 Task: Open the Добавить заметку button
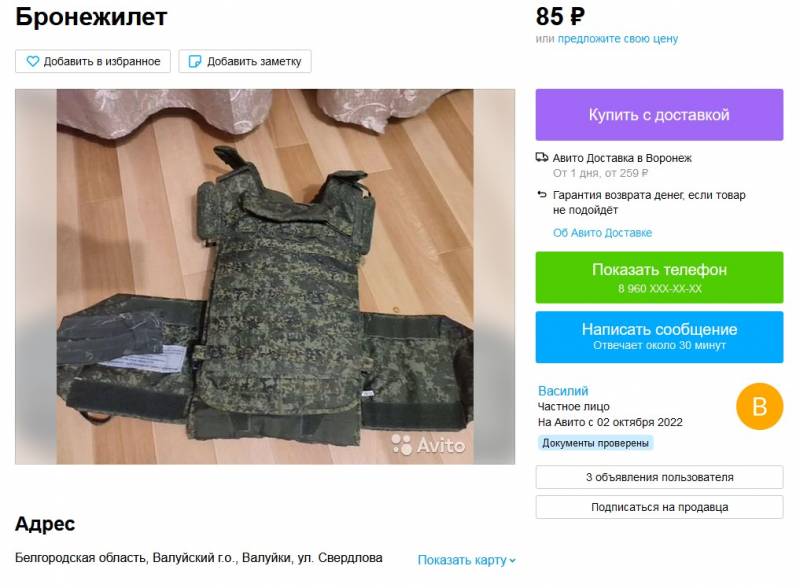245,61
